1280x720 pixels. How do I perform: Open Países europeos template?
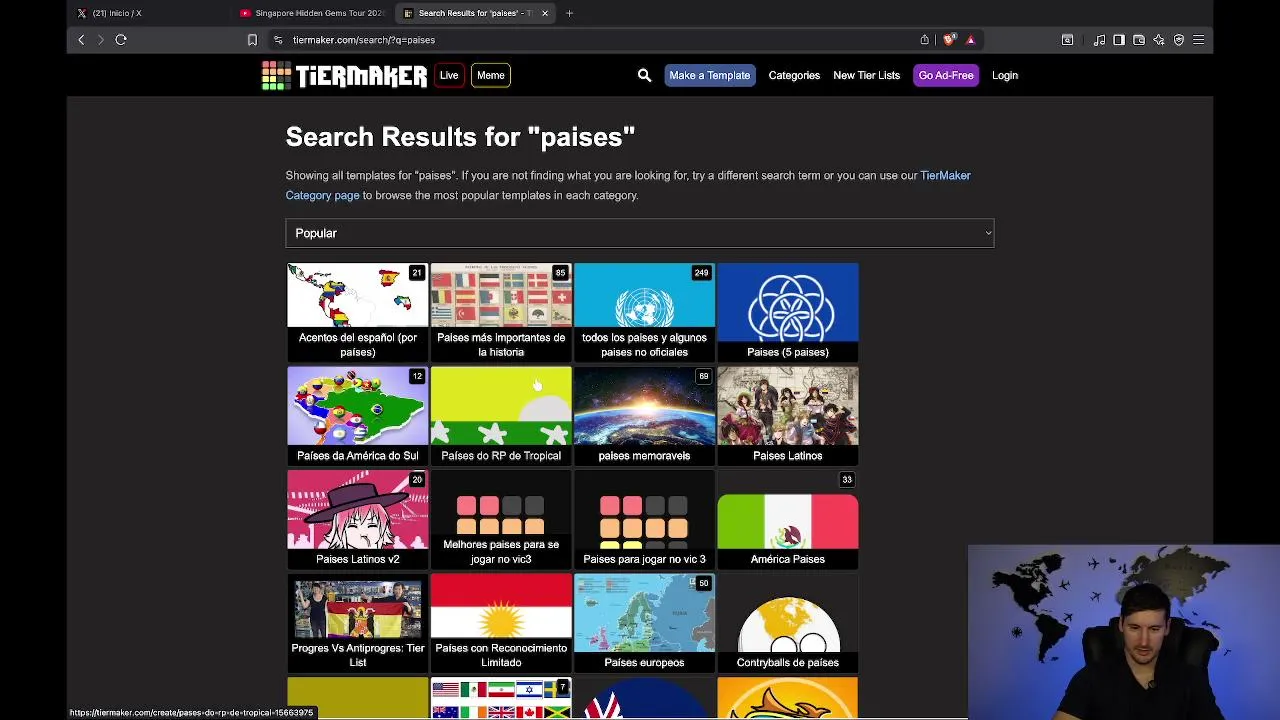pyautogui.click(x=644, y=623)
